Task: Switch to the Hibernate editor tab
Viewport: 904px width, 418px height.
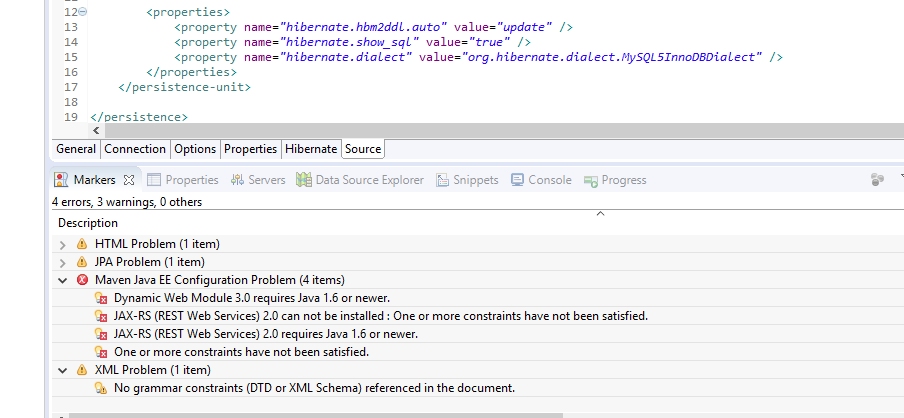Action: tap(311, 149)
